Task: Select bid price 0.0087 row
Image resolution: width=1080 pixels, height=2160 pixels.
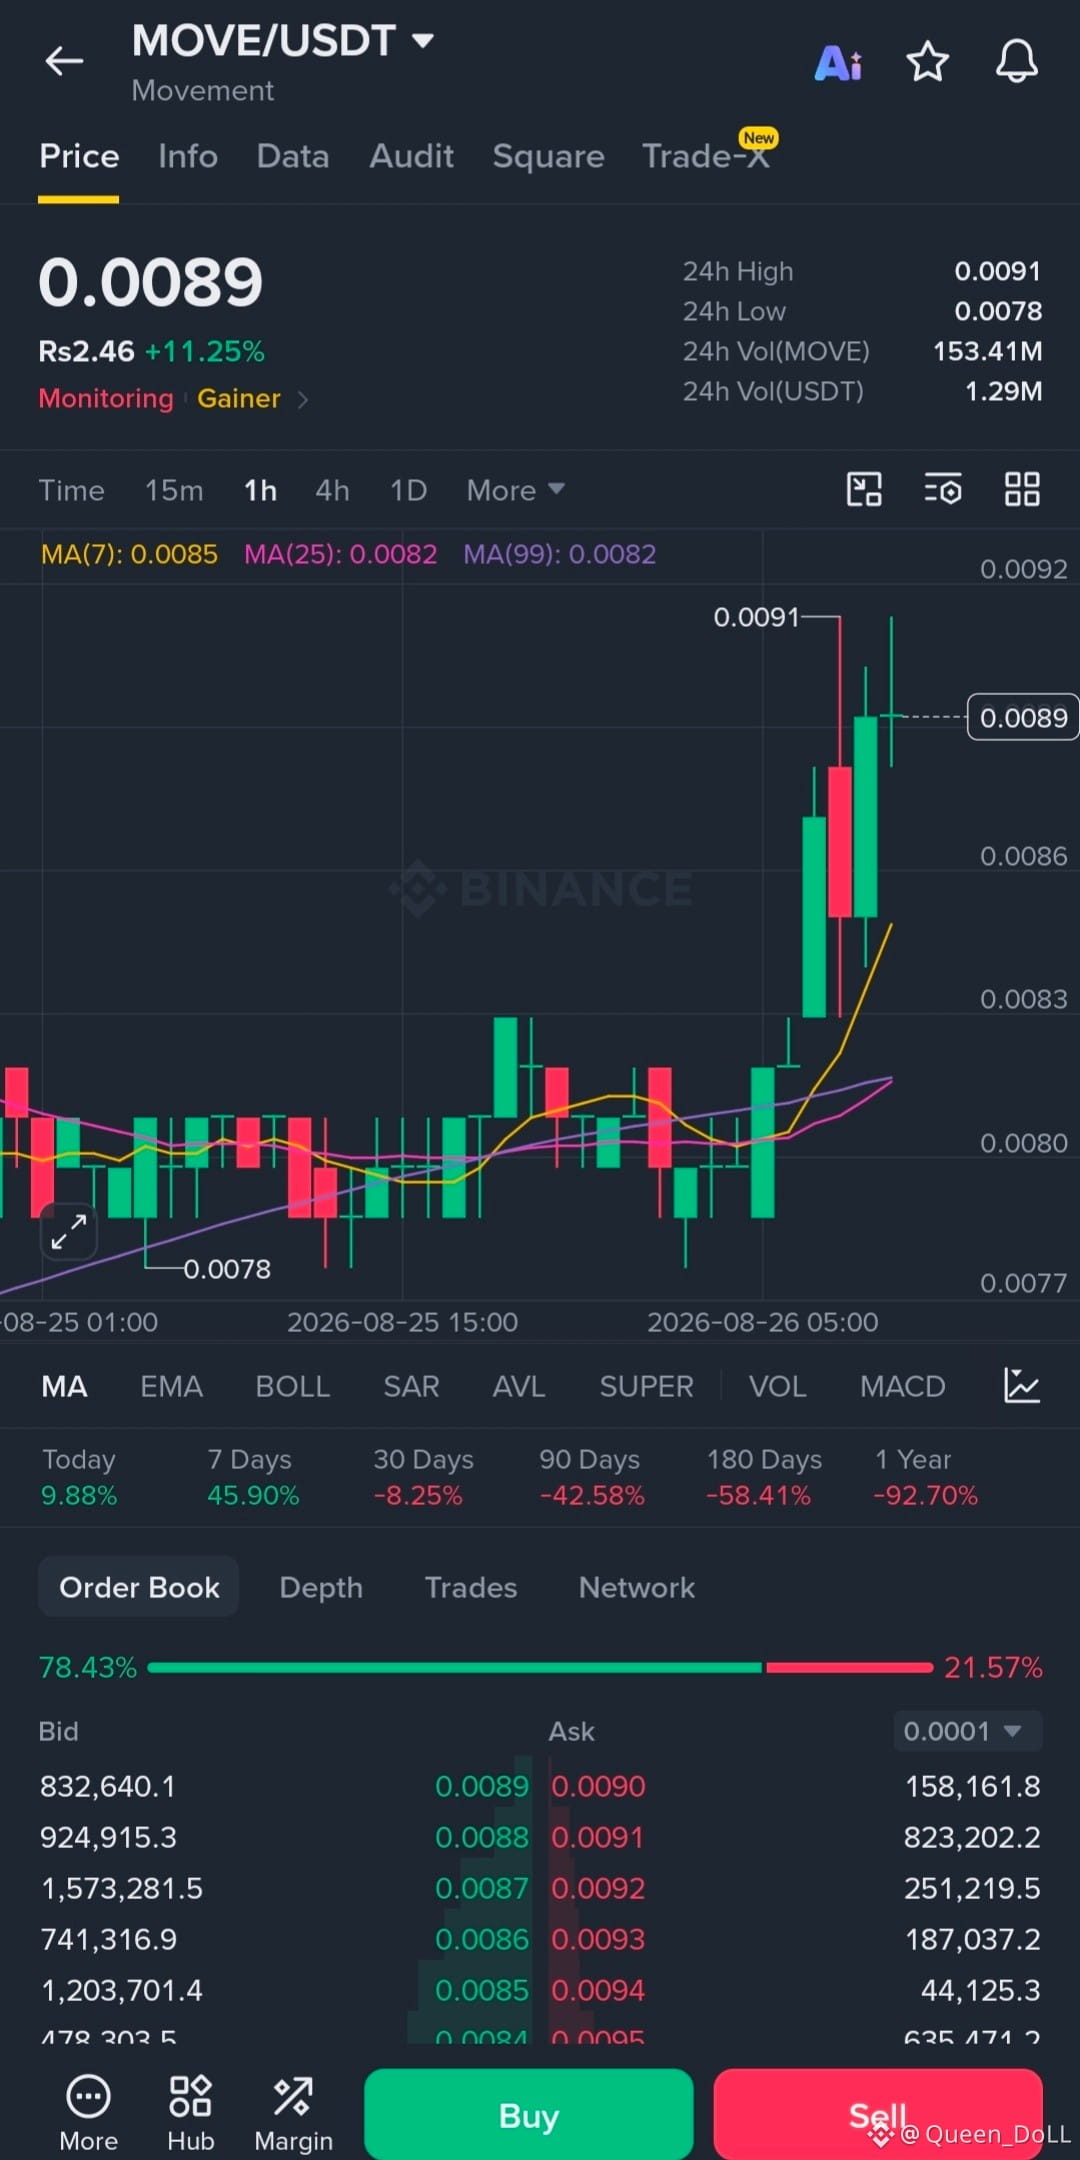Action: pos(482,1888)
